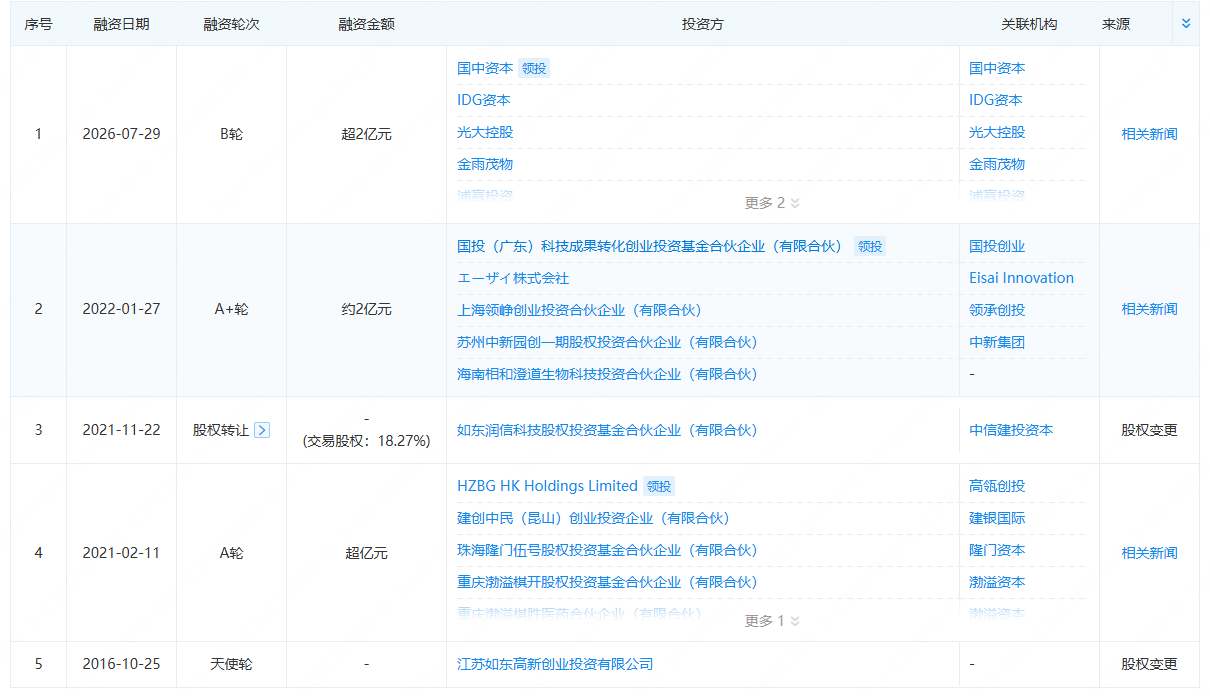Expand 更多 1 investors in row 4

(x=772, y=621)
